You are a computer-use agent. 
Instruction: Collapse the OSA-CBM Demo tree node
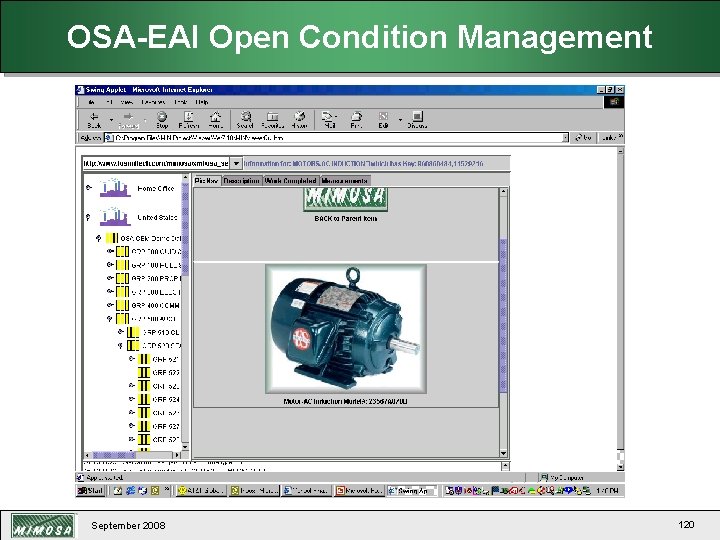(98, 238)
